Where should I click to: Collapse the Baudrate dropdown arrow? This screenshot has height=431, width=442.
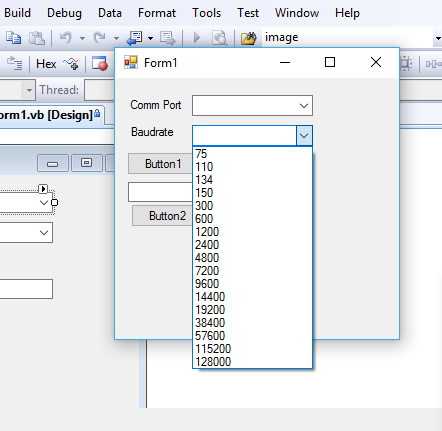304,136
